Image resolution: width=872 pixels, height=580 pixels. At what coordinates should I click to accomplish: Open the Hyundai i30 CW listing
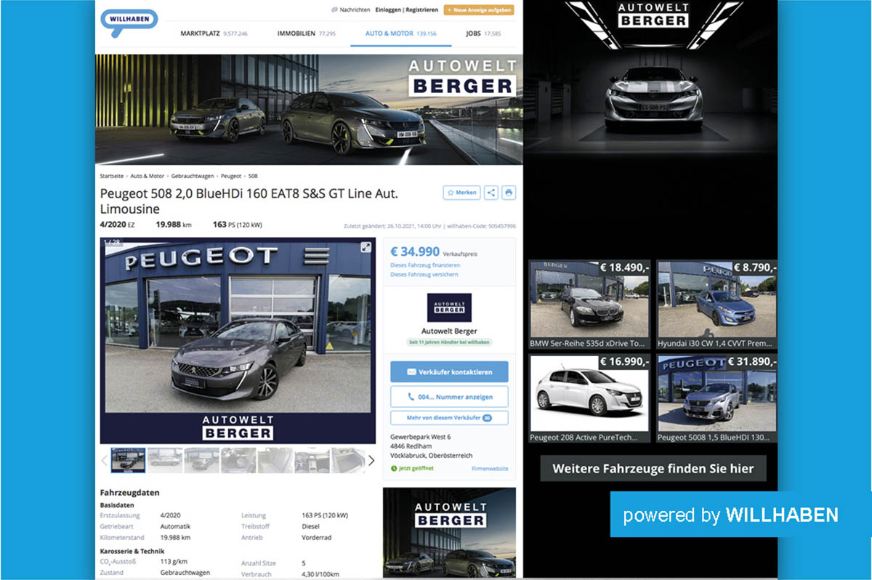pos(716,305)
